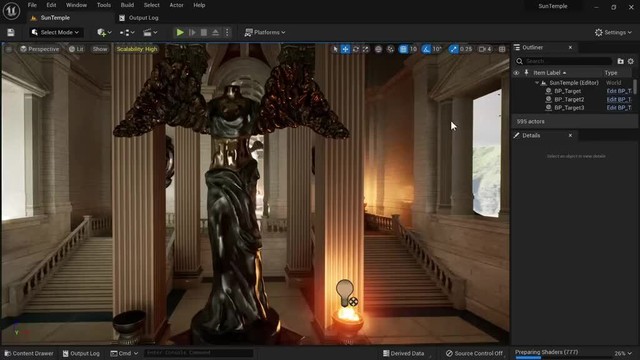Click the skip frame play control
Viewport: 640px width, 360px height.
(x=192, y=32)
